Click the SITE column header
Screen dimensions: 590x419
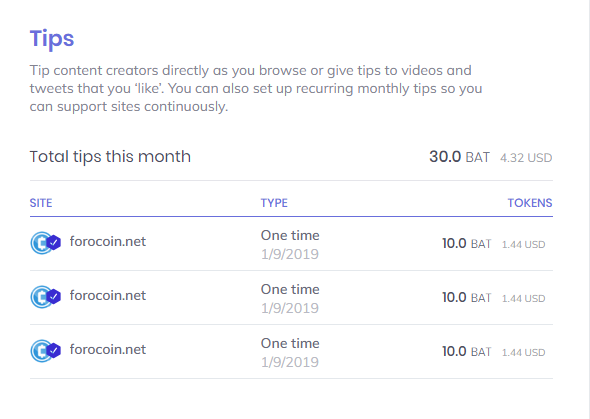pyautogui.click(x=41, y=203)
